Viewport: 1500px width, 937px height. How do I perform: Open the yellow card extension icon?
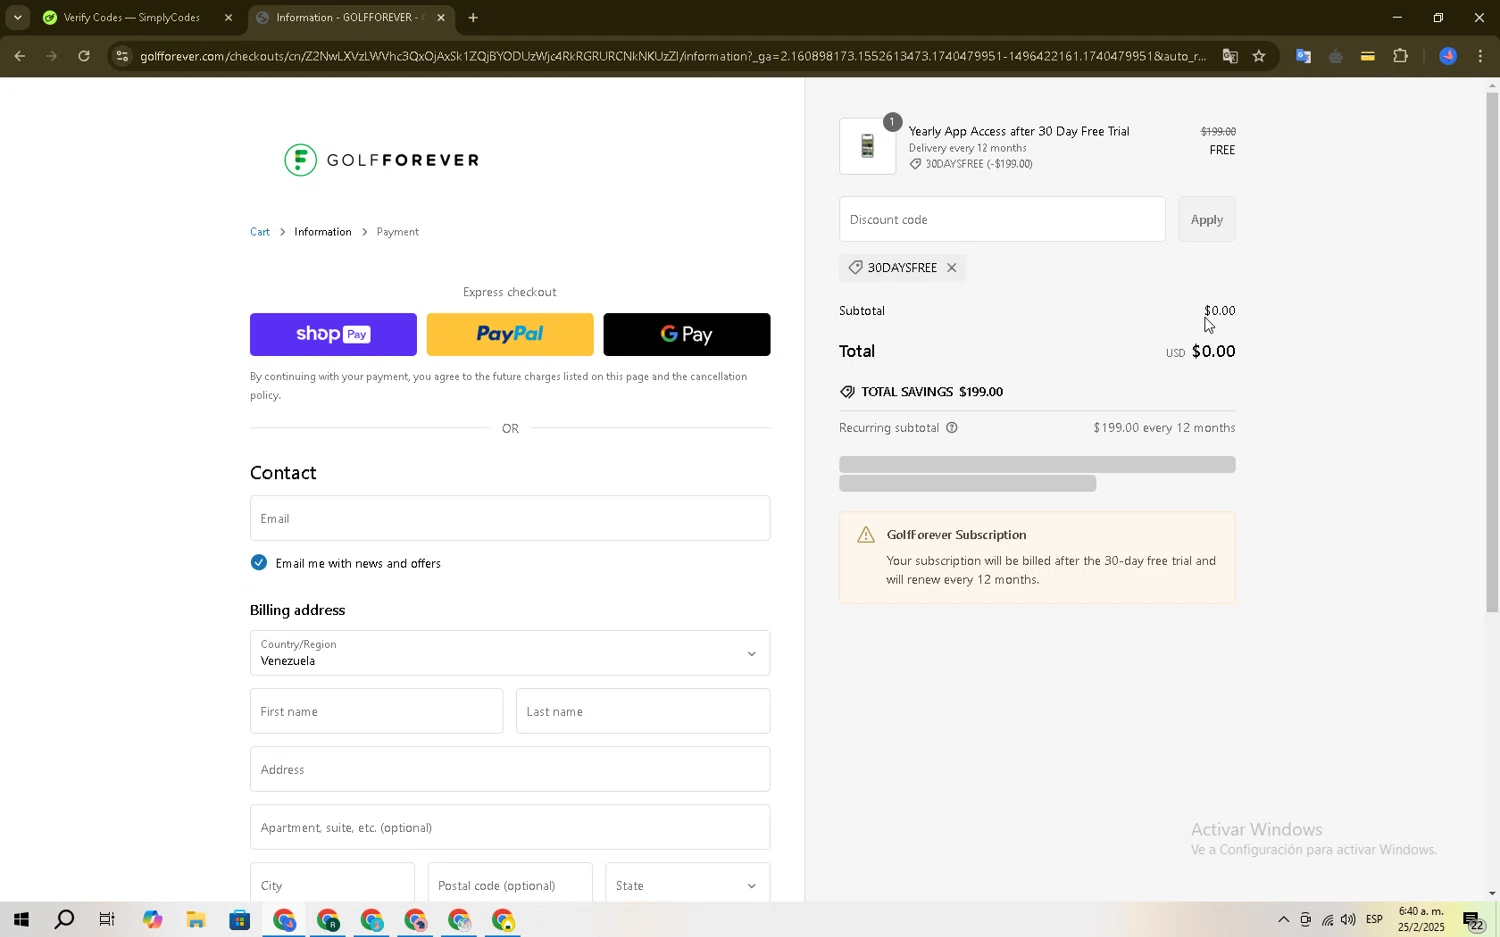1367,56
